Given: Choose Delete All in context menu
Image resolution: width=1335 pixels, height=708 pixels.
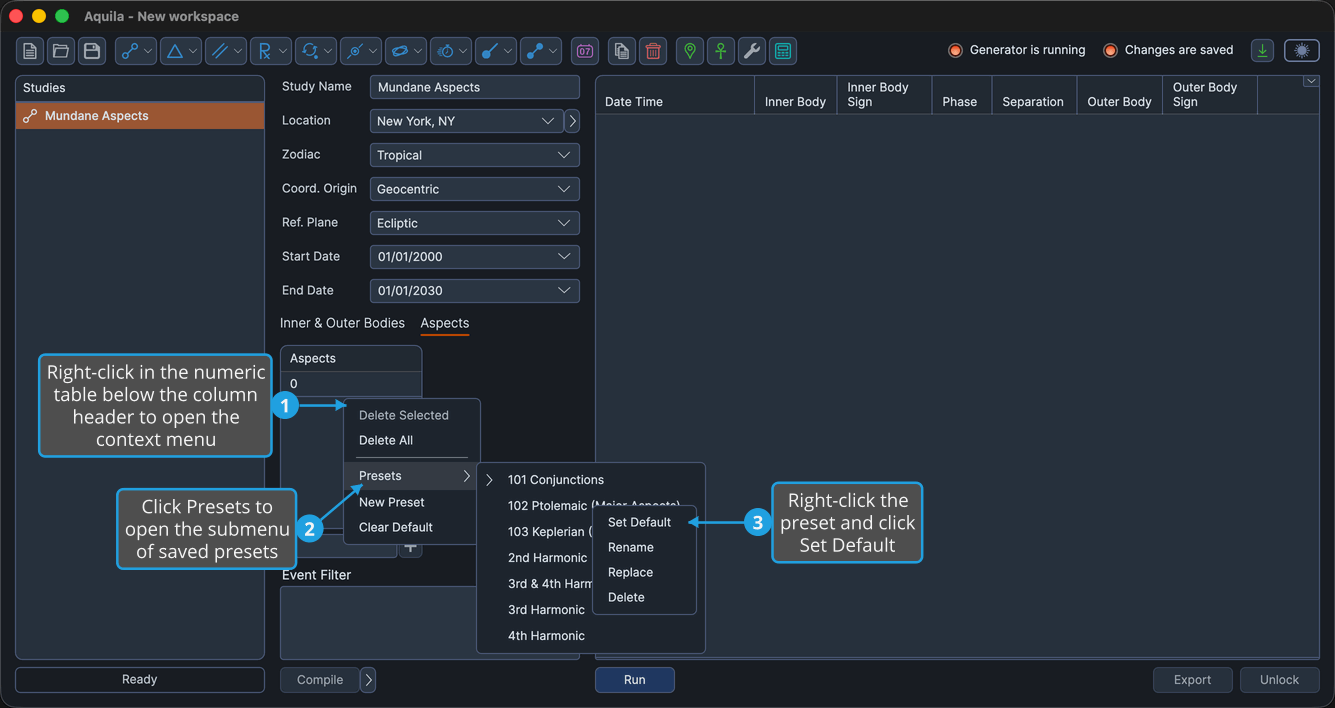Looking at the screenshot, I should [412, 440].
